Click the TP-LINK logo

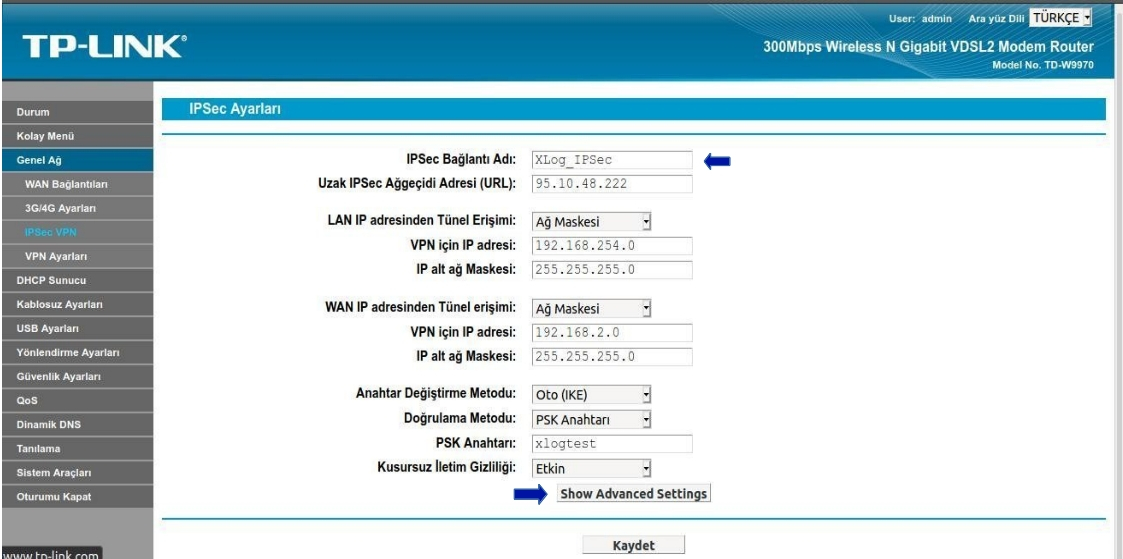pos(105,47)
